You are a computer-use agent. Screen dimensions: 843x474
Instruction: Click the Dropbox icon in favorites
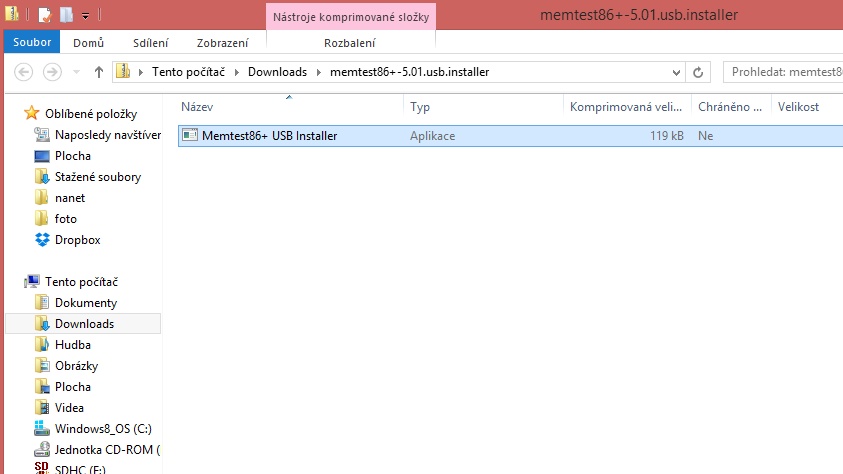42,240
